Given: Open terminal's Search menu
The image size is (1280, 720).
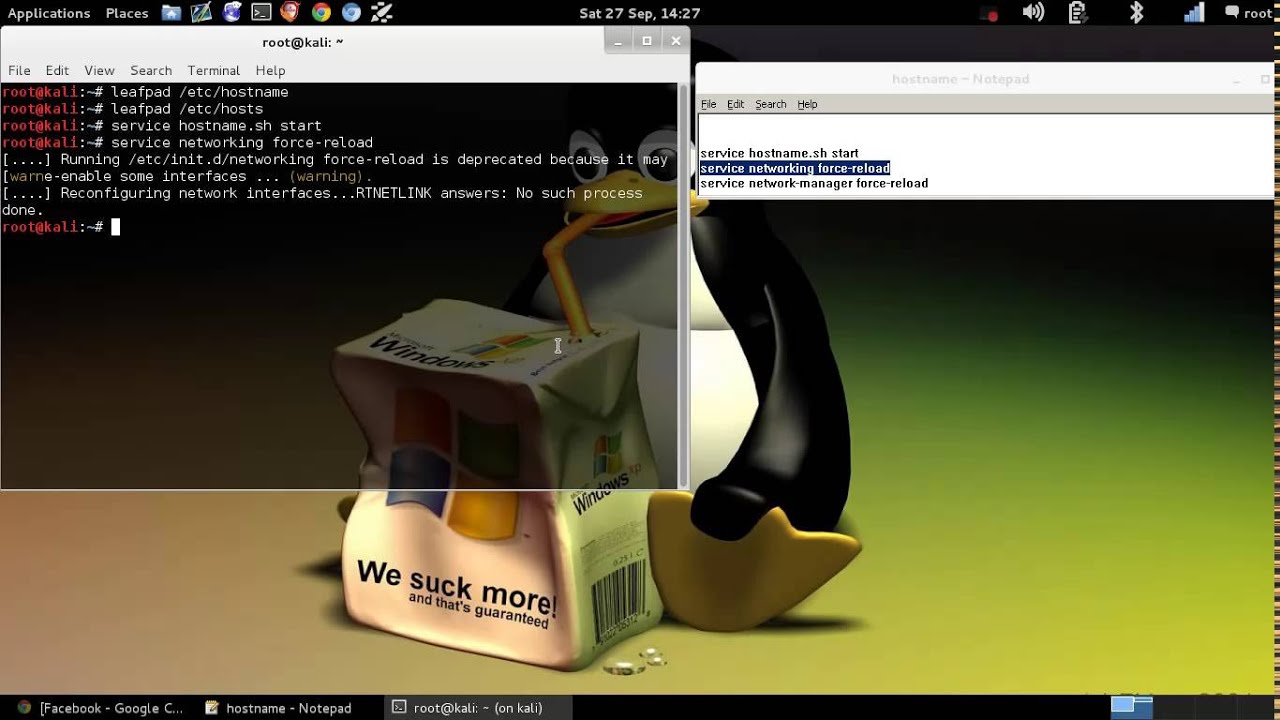Looking at the screenshot, I should (x=151, y=70).
